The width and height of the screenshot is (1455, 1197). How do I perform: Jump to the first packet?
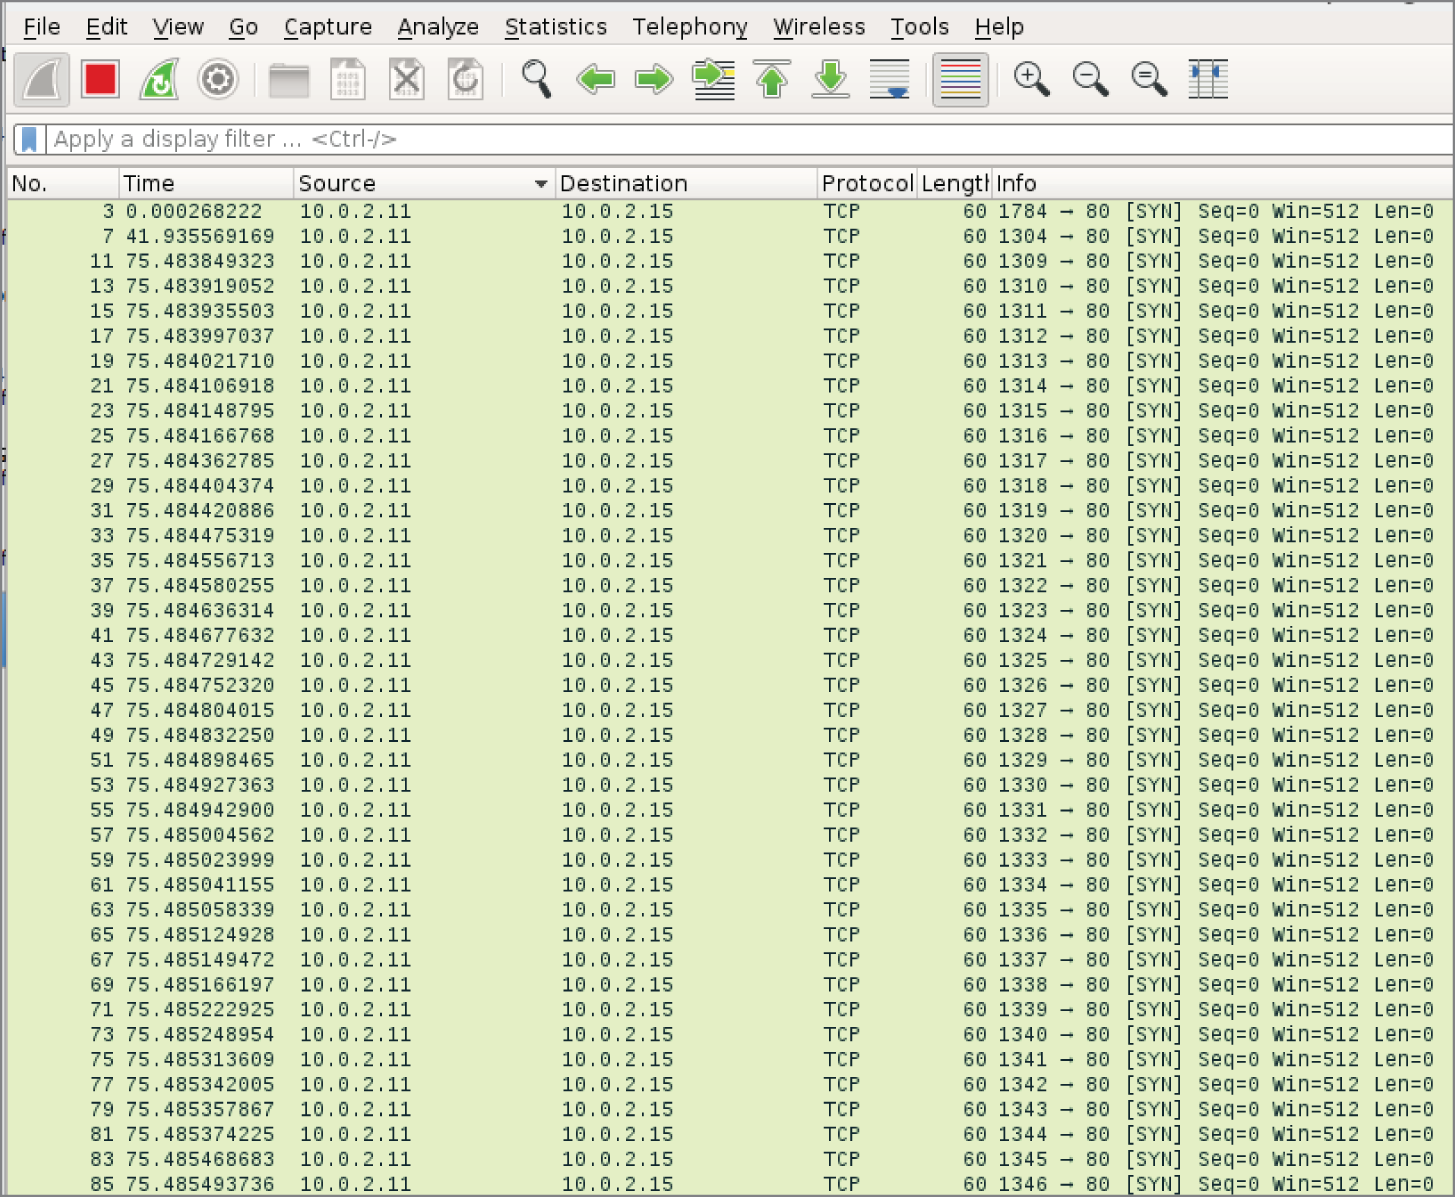click(x=771, y=79)
